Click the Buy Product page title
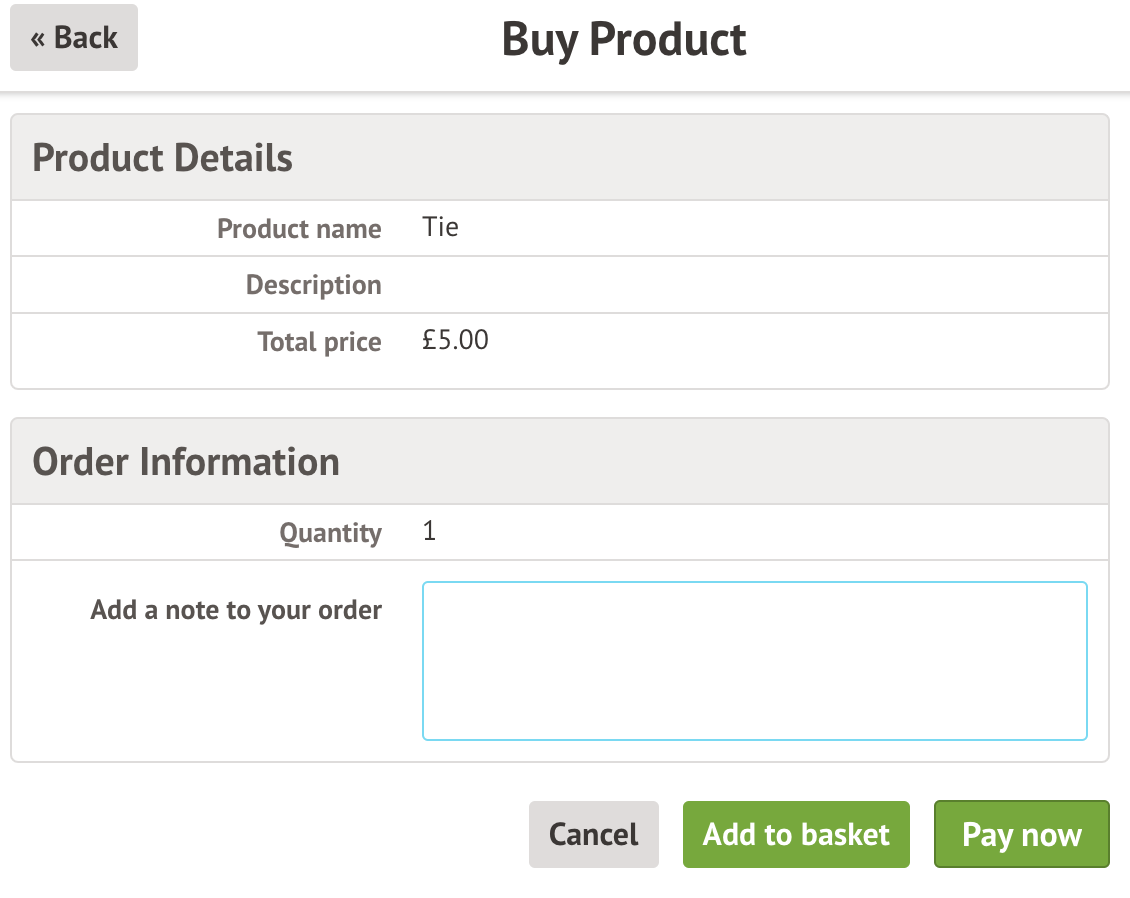Viewport: 1130px width, 898px height. click(x=623, y=40)
